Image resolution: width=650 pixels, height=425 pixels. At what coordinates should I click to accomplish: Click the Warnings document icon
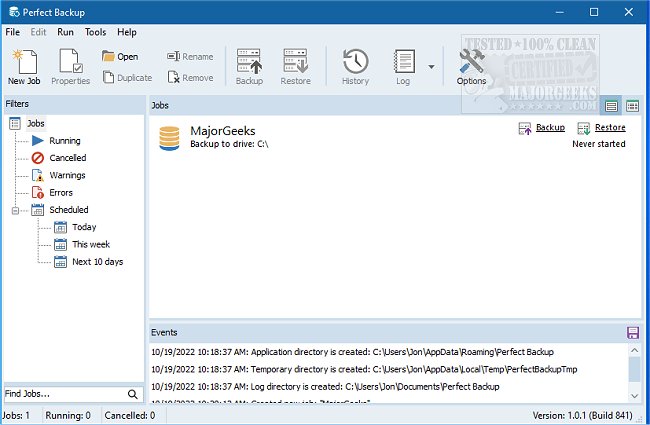(38, 175)
